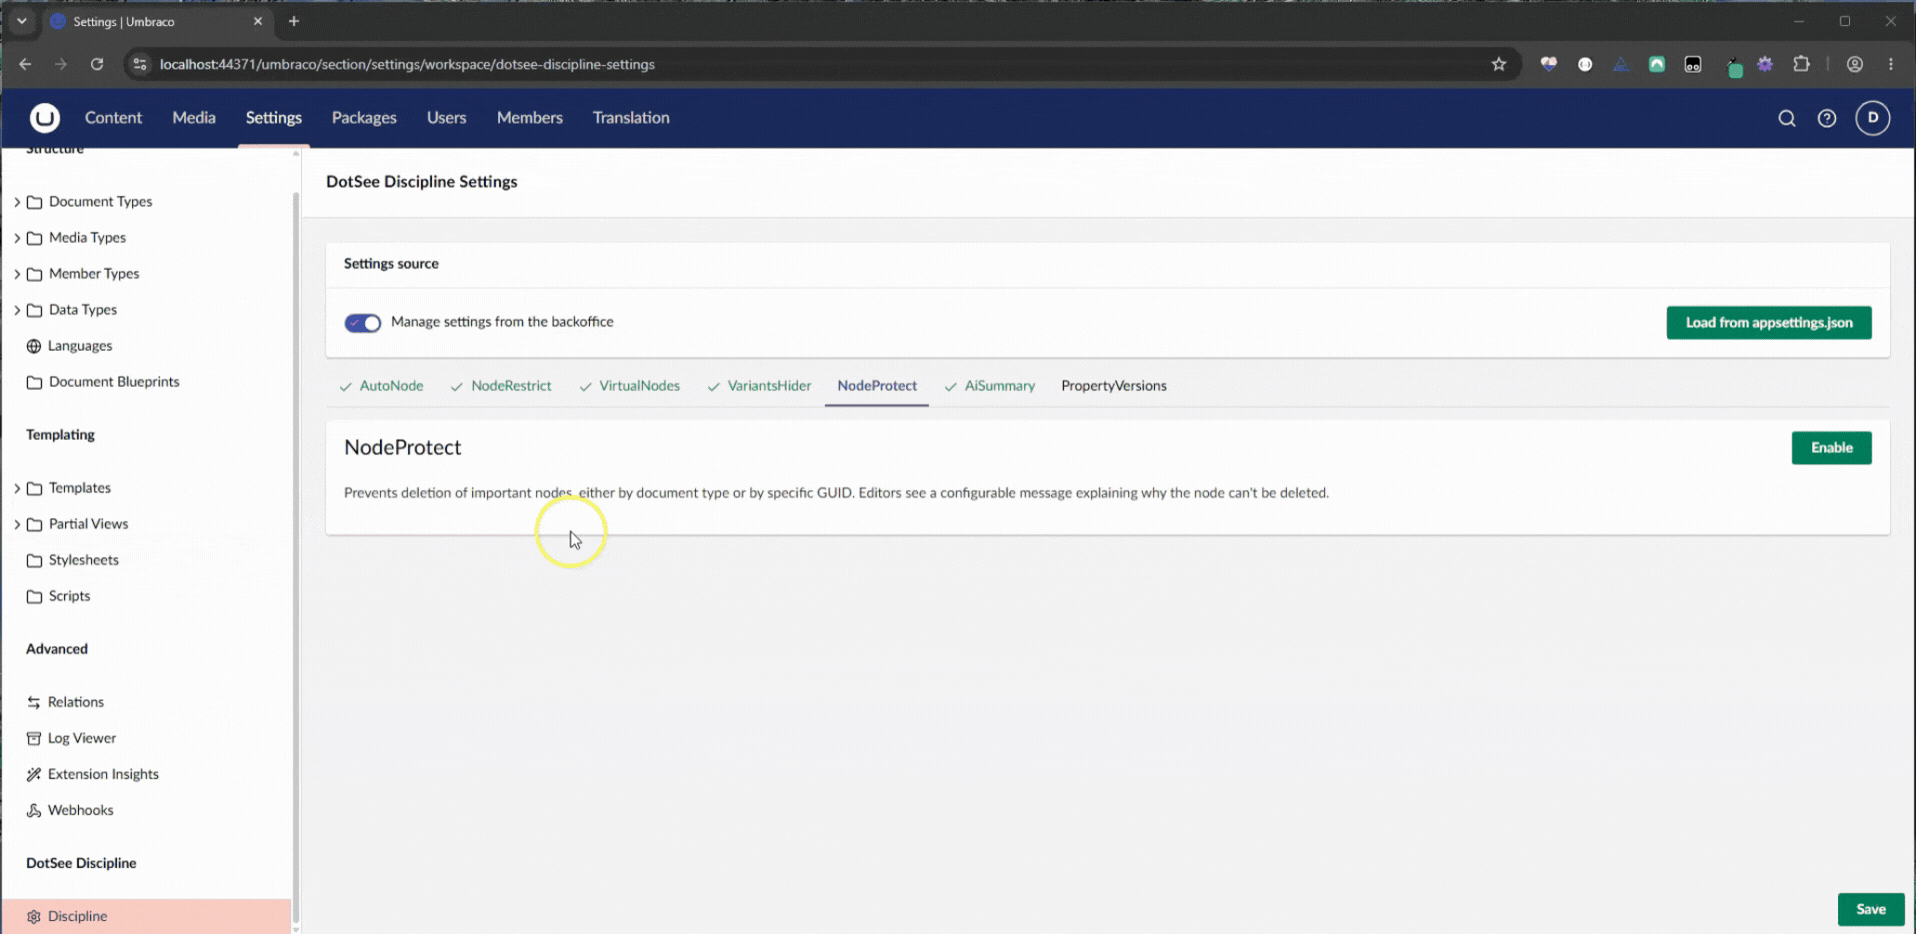
Task: Click the browser address bar URL
Action: [x=407, y=64]
